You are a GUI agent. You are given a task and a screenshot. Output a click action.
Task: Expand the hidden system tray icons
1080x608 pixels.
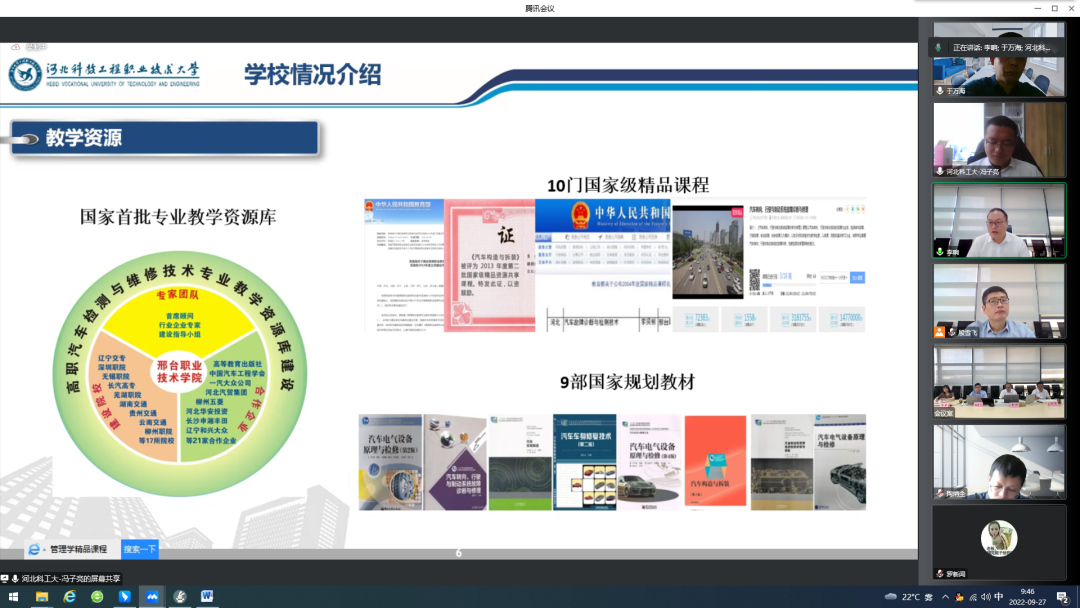[945, 597]
